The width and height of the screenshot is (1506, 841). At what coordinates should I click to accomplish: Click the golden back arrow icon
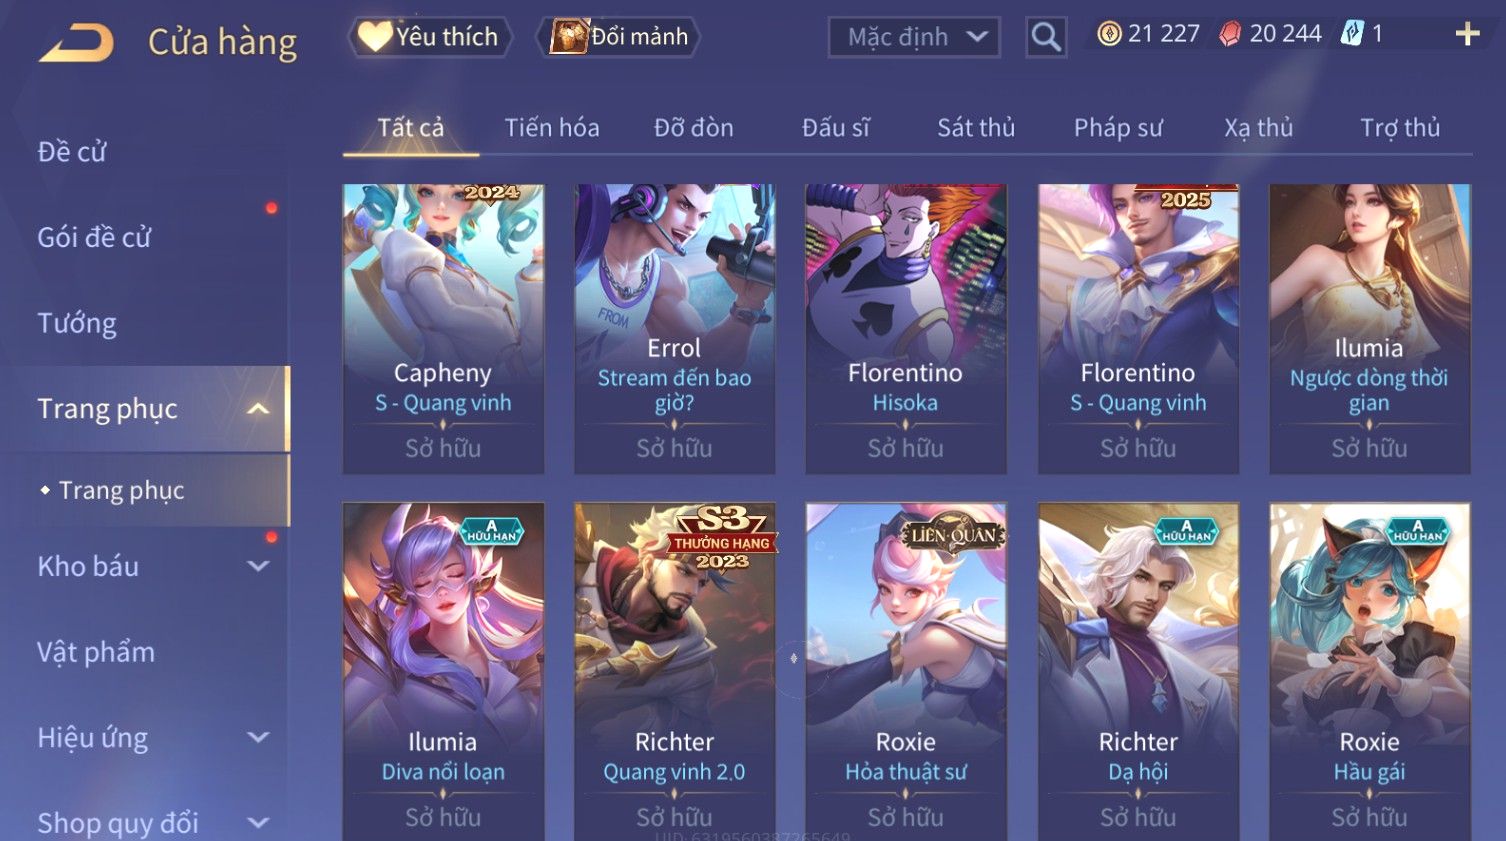tap(77, 43)
